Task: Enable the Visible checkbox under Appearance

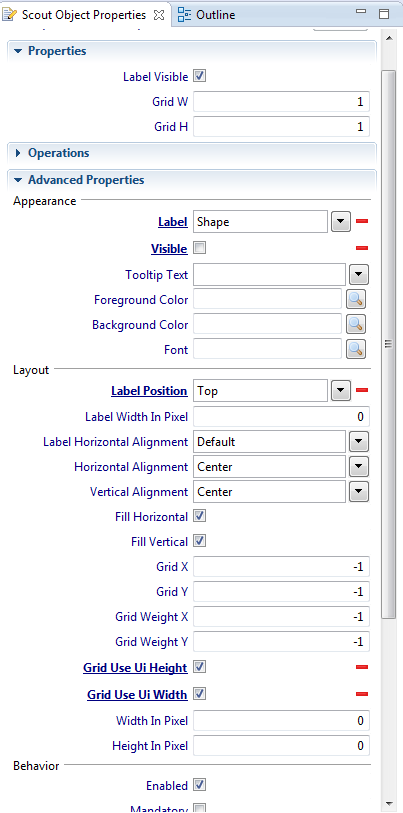Action: click(x=200, y=248)
